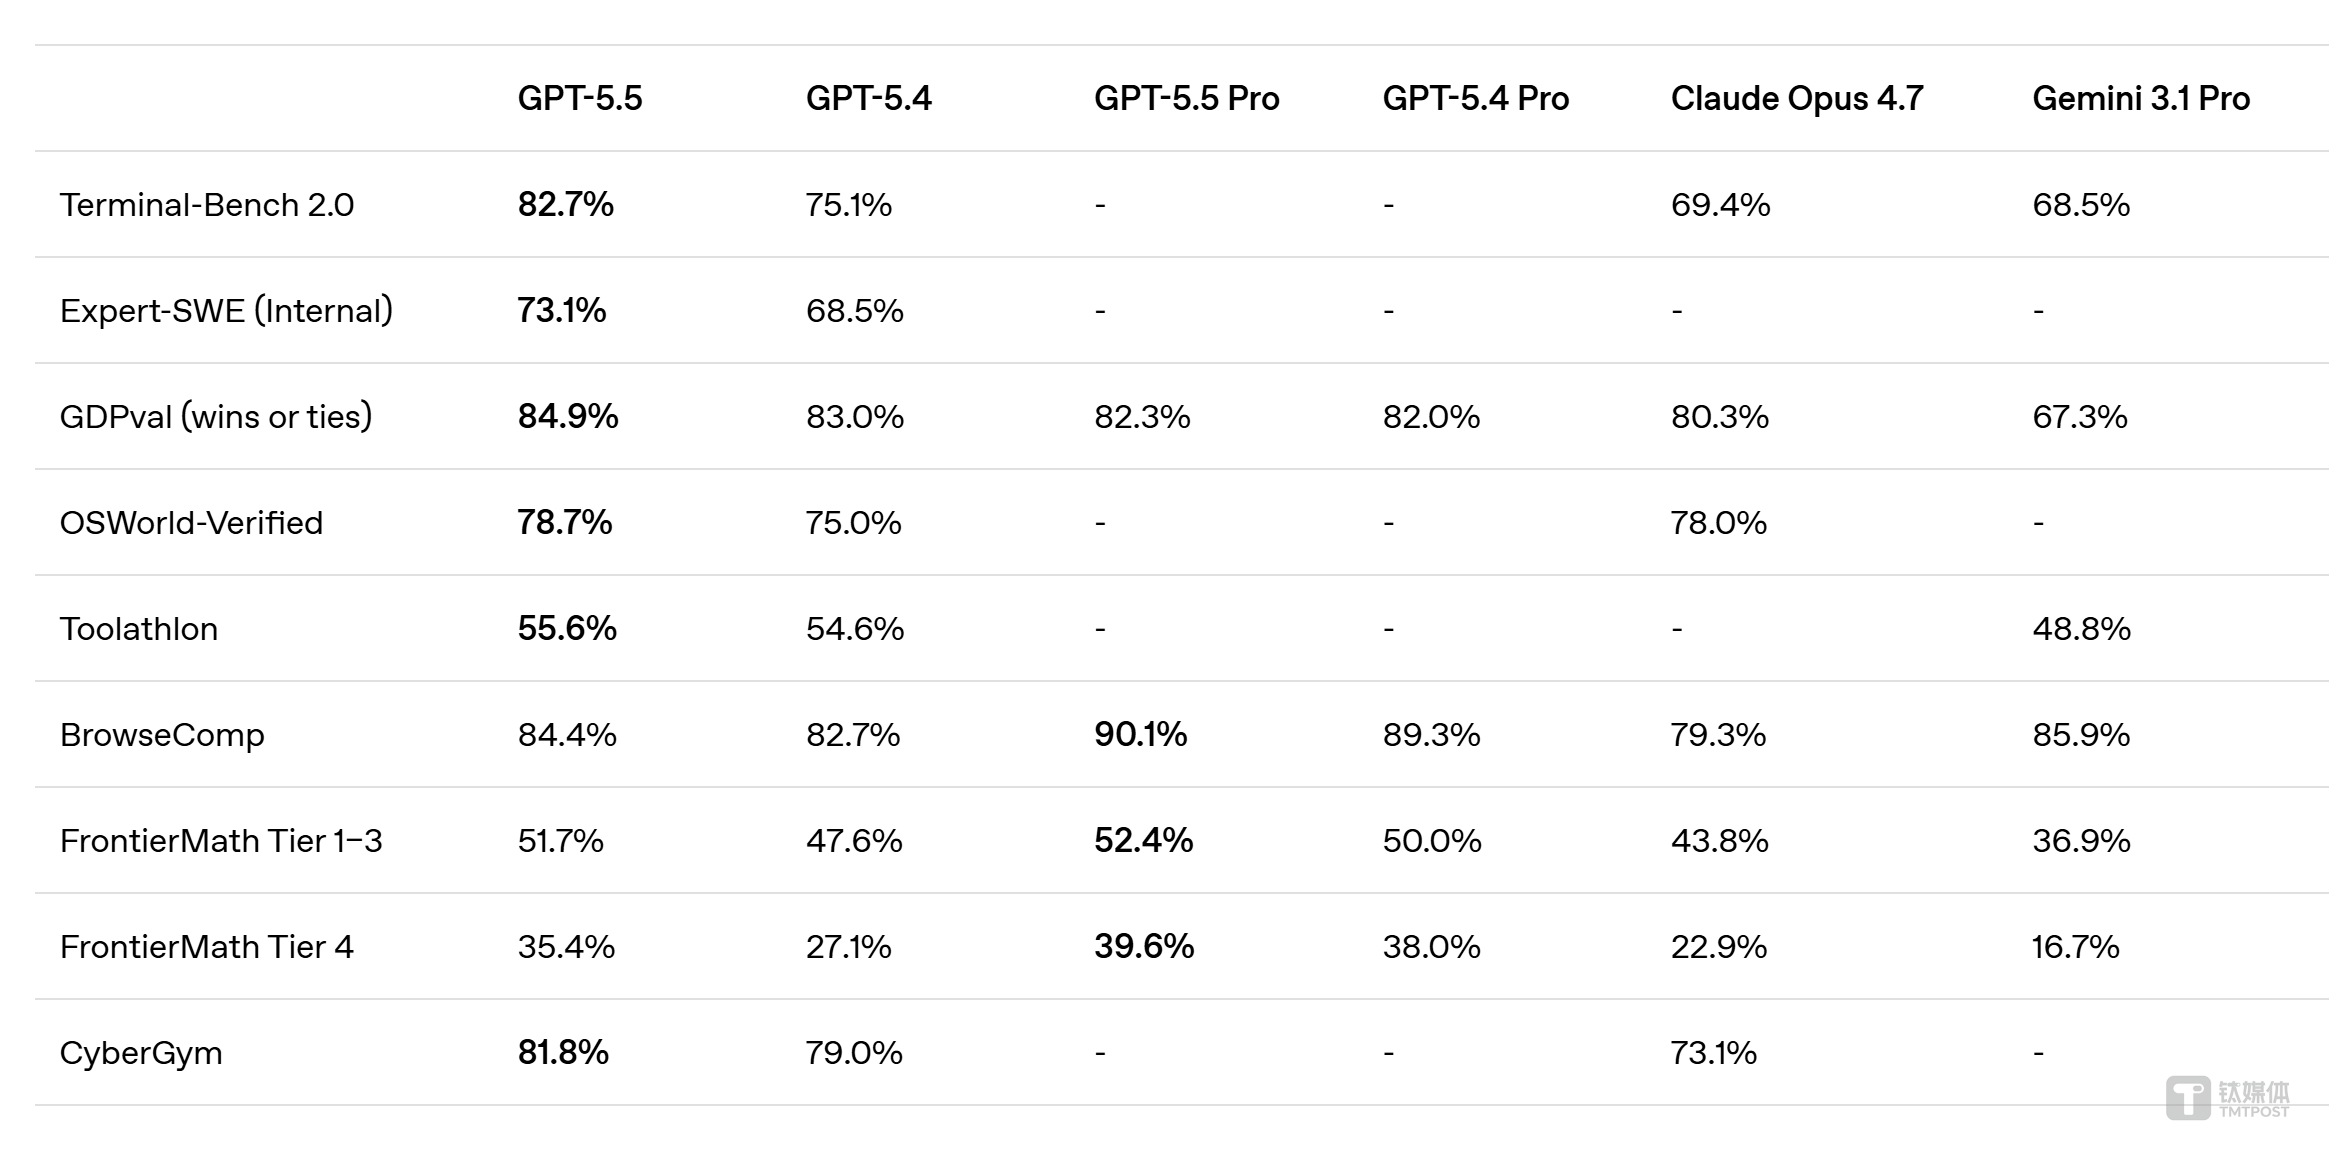Click Claude's 78.0% OSWorld-Verified score

(x=1718, y=523)
